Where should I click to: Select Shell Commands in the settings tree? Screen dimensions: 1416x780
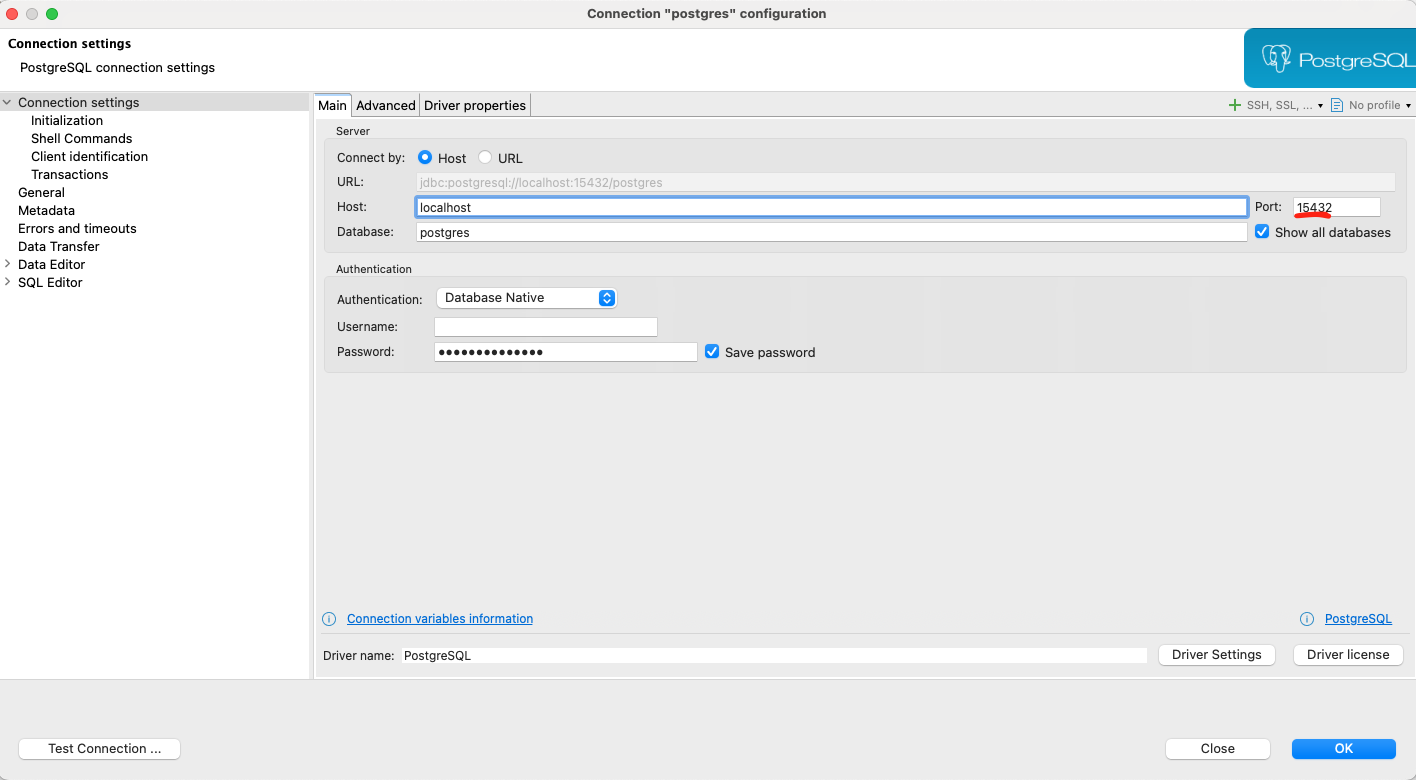82,138
